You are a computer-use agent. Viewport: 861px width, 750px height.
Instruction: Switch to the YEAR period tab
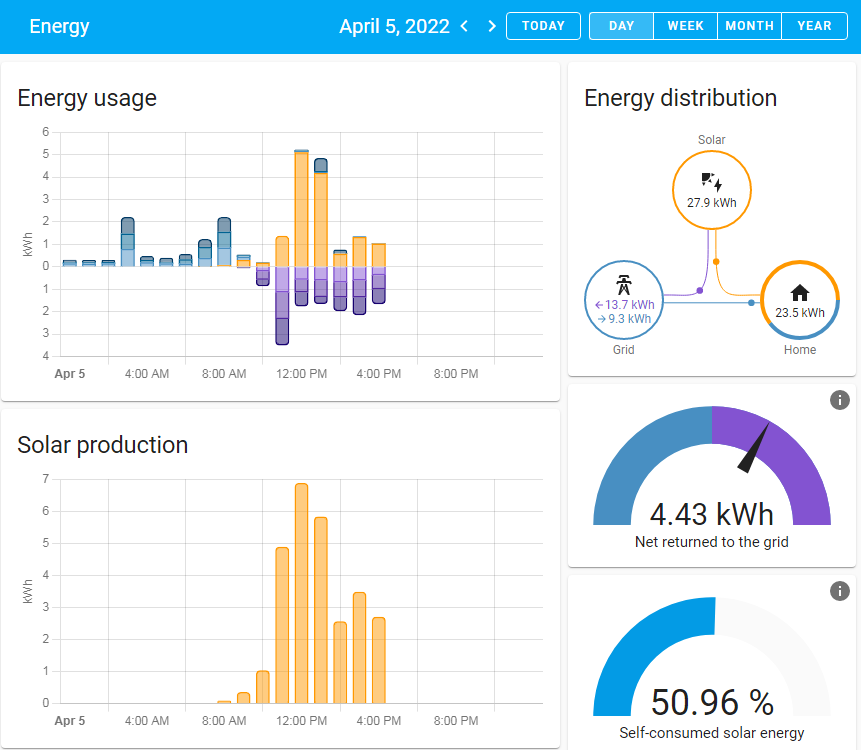[814, 26]
